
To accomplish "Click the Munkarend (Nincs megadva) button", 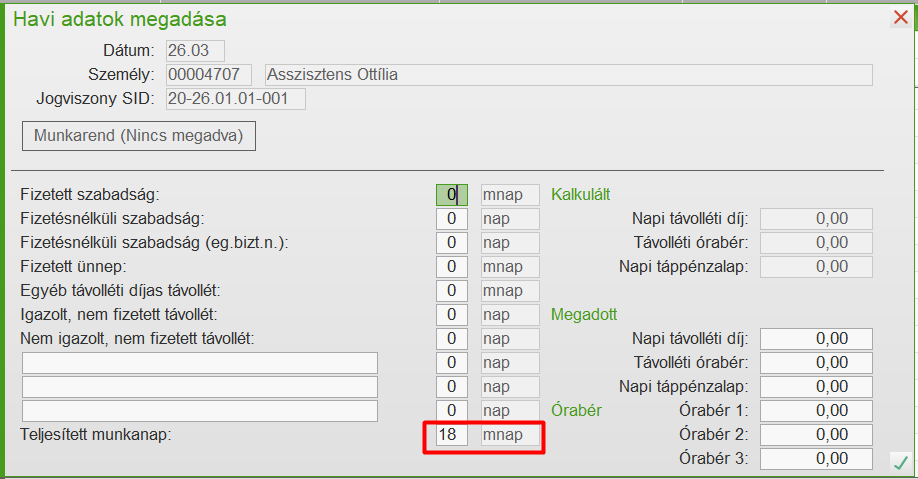I will (139, 135).
